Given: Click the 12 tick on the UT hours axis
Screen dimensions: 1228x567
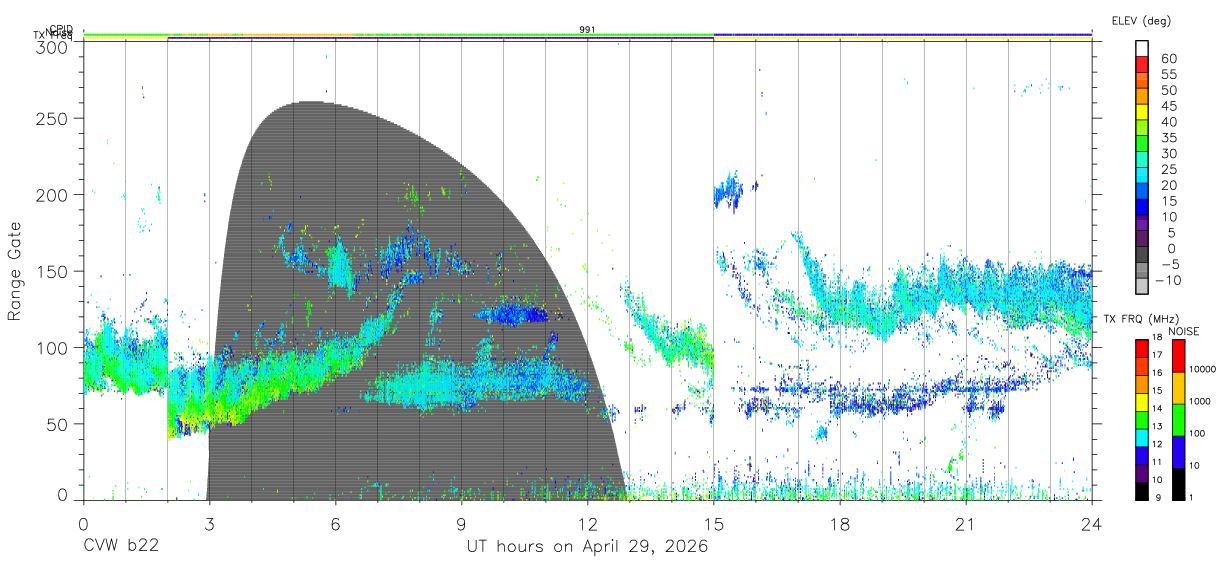Looking at the screenshot, I should click(587, 524).
